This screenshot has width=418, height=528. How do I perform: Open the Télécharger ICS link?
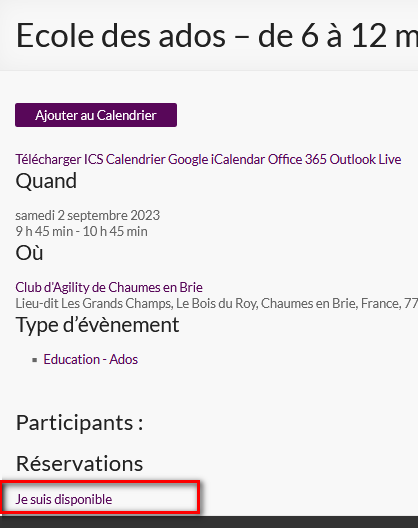pos(59,159)
